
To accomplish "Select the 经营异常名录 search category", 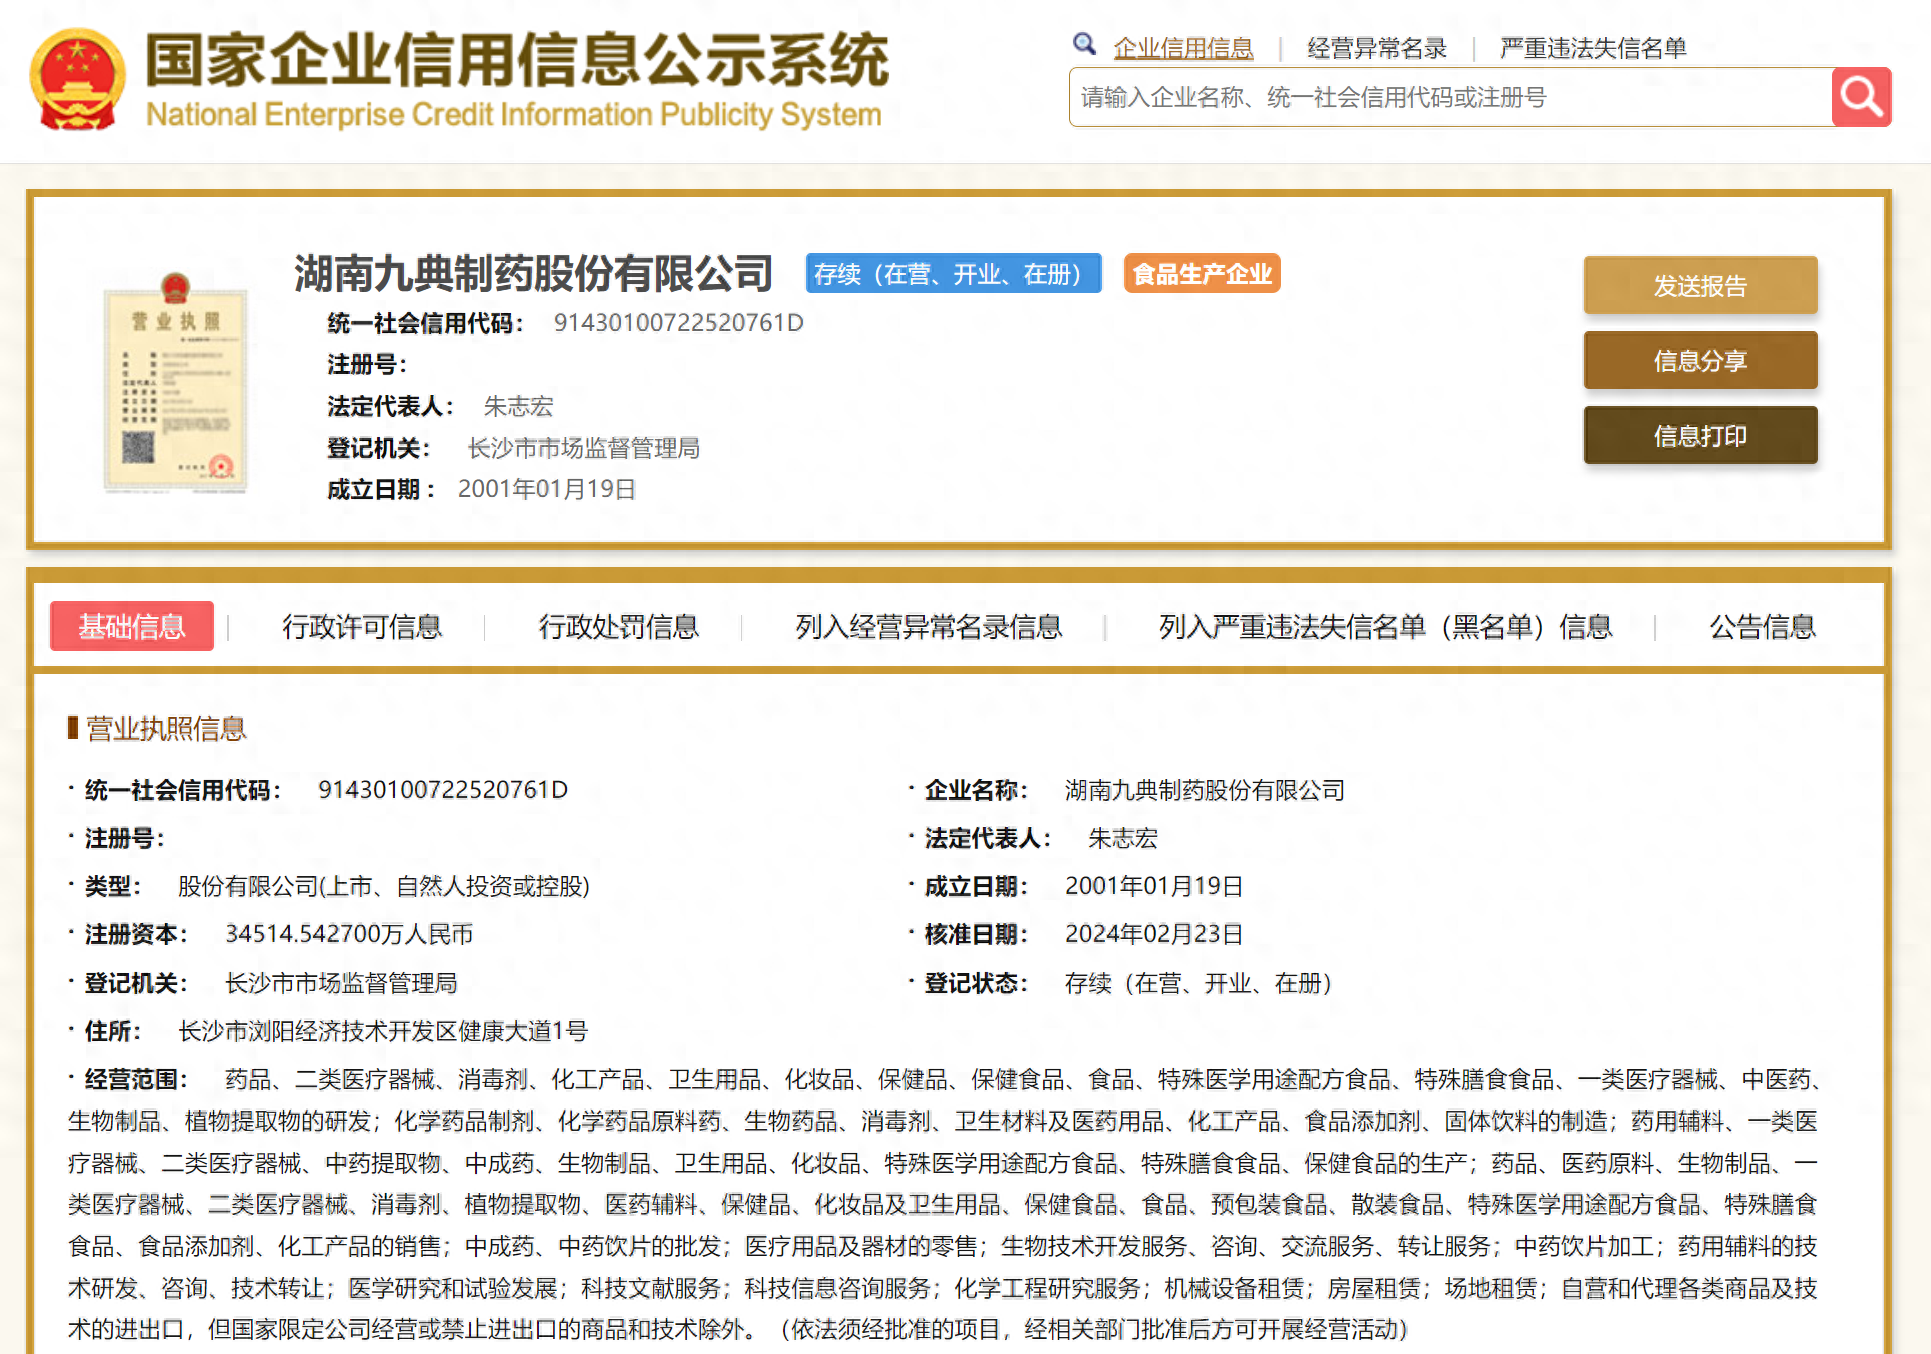I will pos(1376,48).
